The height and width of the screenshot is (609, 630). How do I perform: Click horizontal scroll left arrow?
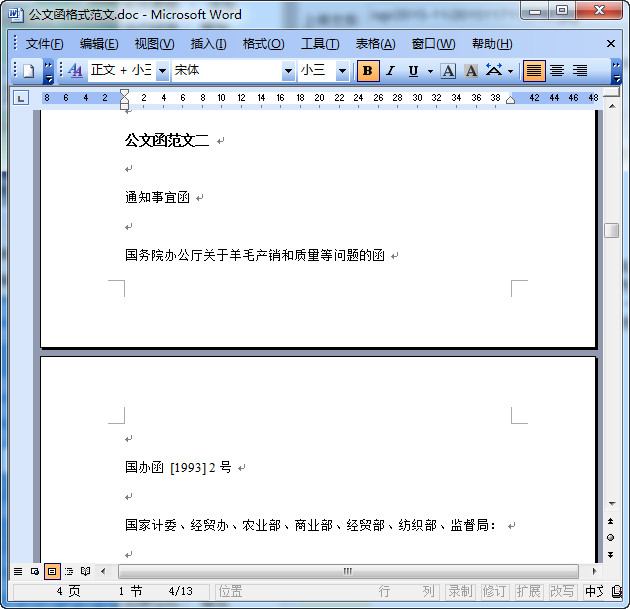pos(103,571)
